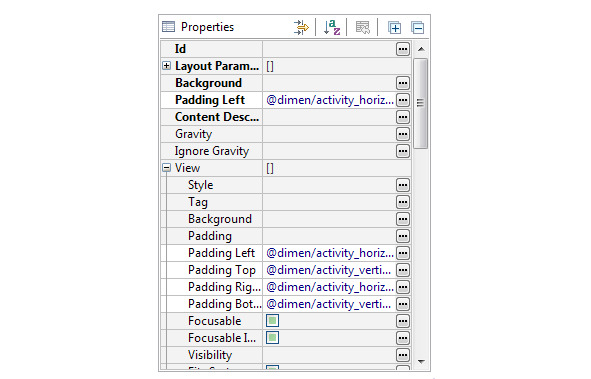The height and width of the screenshot is (379, 591).
Task: Open ellipsis button for top Background property
Action: 403,83
